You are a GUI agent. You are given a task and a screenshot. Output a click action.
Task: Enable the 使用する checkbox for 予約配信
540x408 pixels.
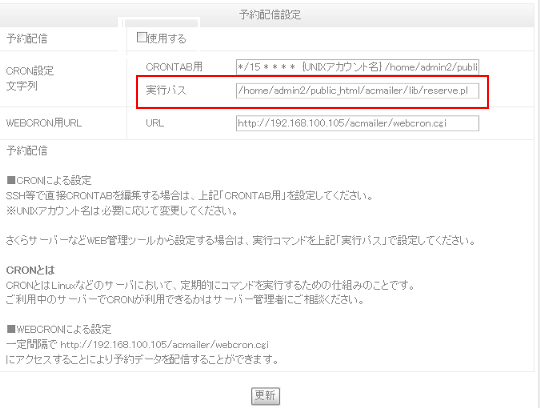pyautogui.click(x=142, y=37)
